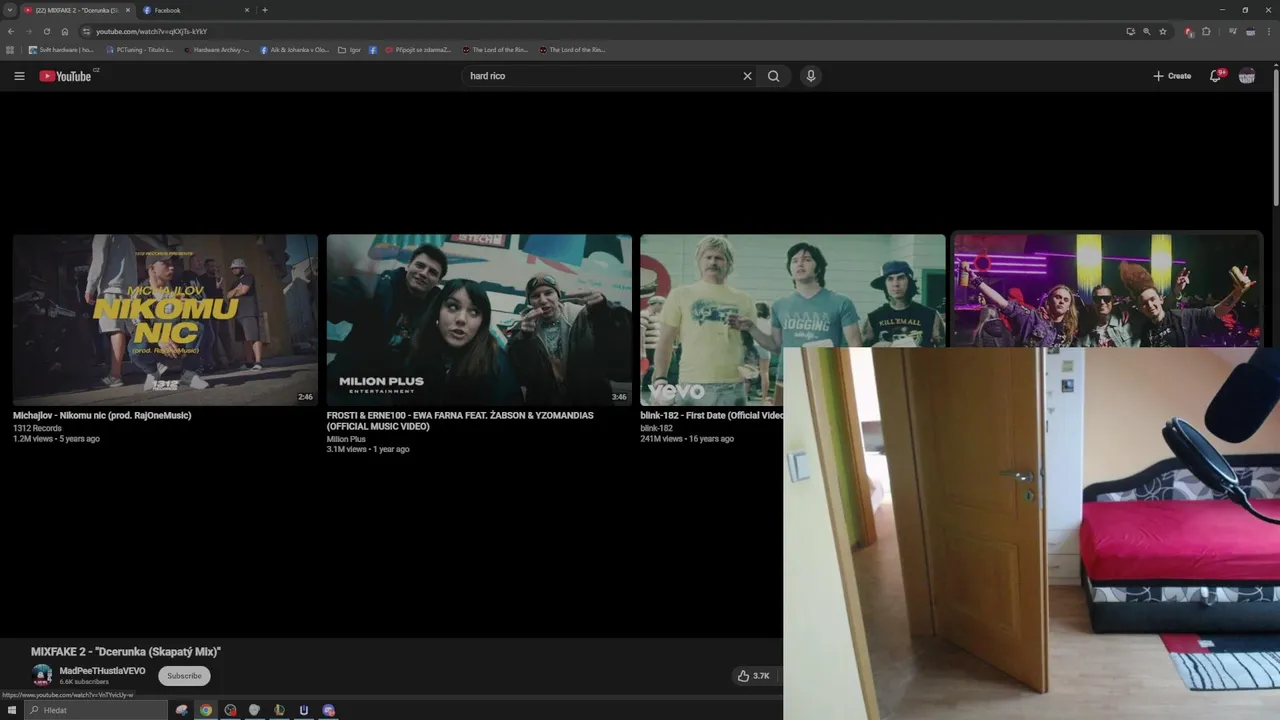Subscribe to MadPeeTHustlaVEVO

click(184, 676)
